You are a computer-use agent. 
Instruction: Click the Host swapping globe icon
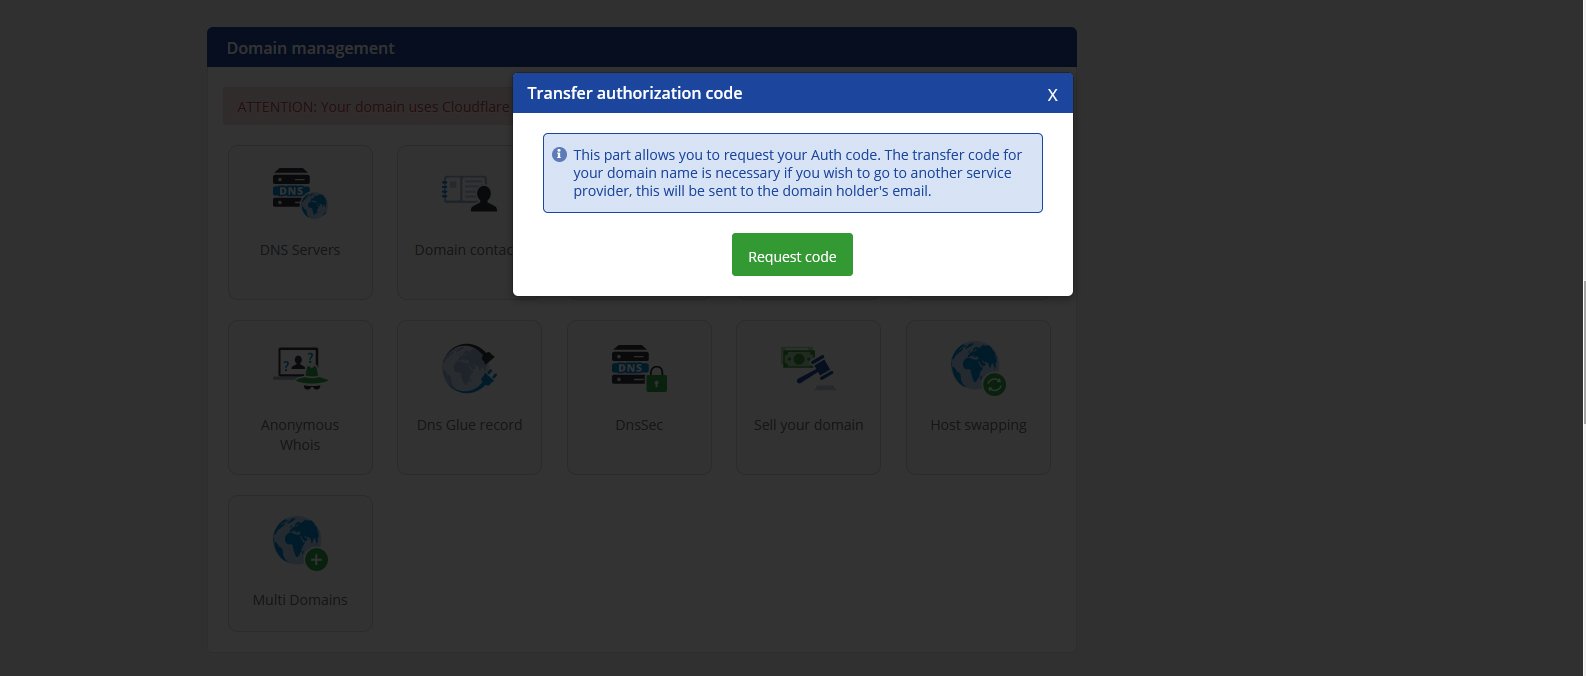977,368
